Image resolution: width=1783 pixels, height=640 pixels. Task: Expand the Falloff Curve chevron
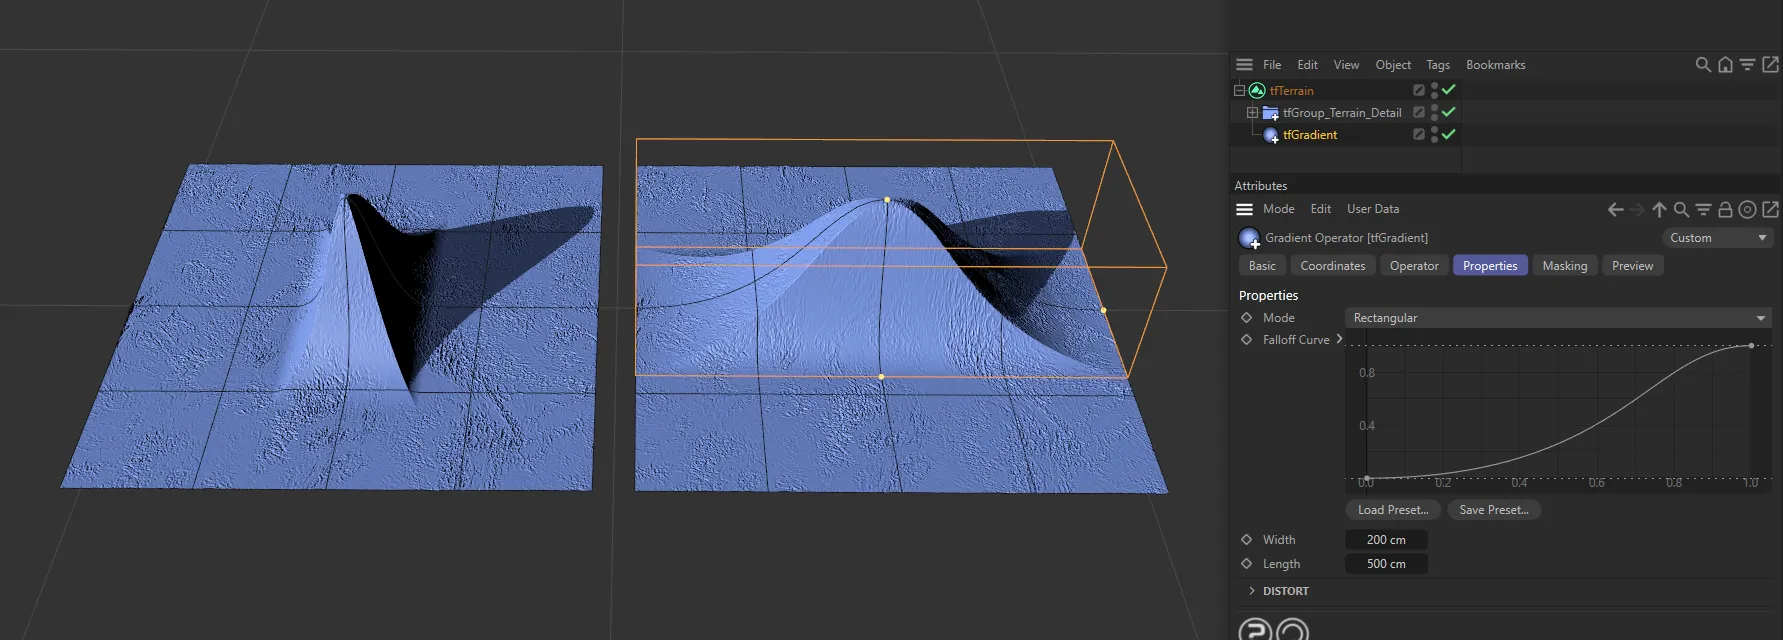pos(1339,339)
